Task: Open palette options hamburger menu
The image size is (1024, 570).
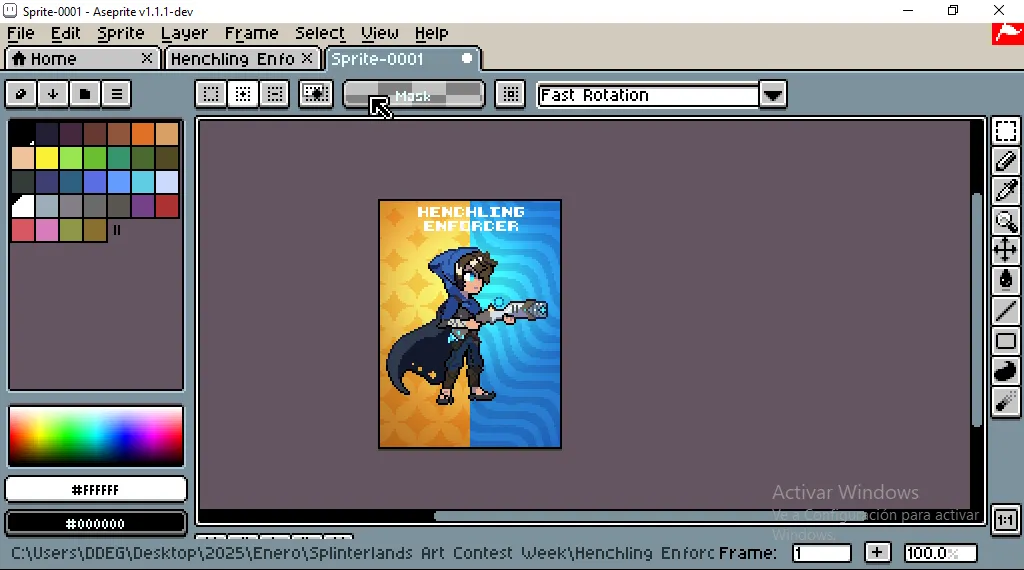Action: (117, 94)
